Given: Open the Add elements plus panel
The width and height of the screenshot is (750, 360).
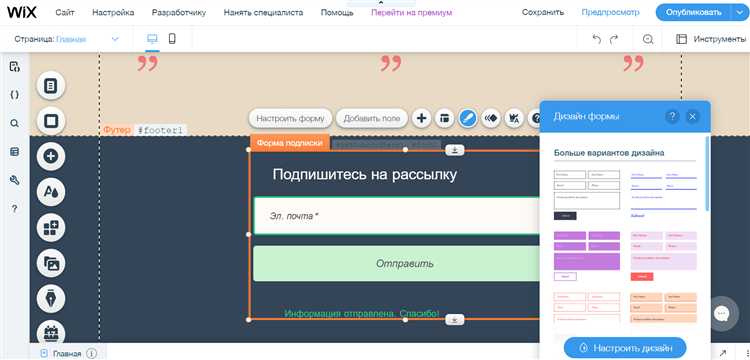Looking at the screenshot, I should pos(51,156).
